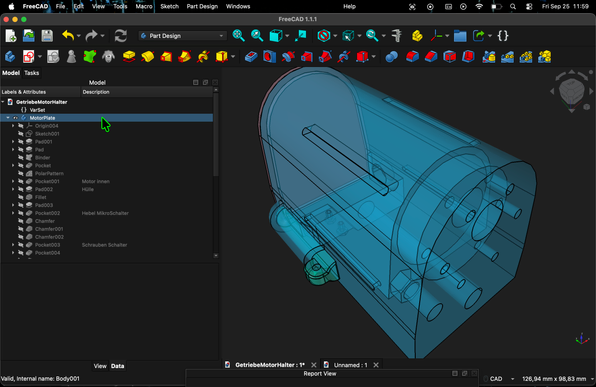Expand the Pad002 tree node
The image size is (596, 387).
coord(13,189)
